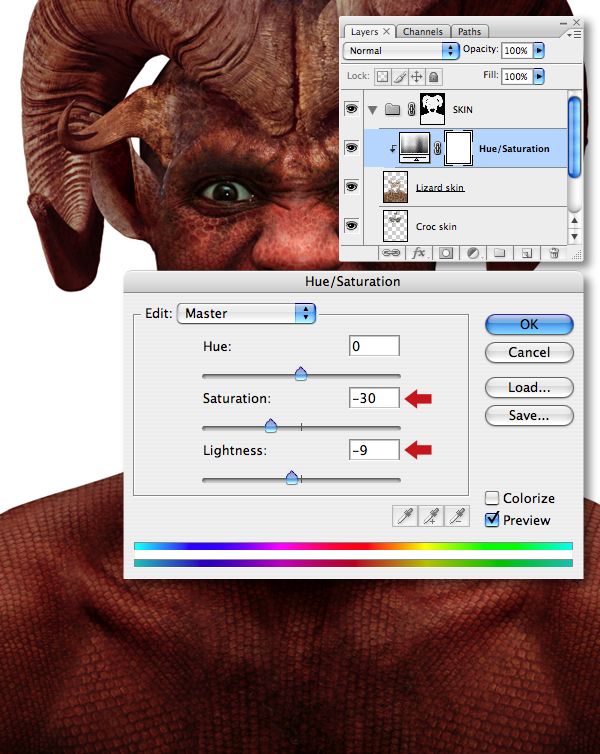Create new adjustment layer icon
Viewport: 600px width, 754px height.
tap(473, 252)
